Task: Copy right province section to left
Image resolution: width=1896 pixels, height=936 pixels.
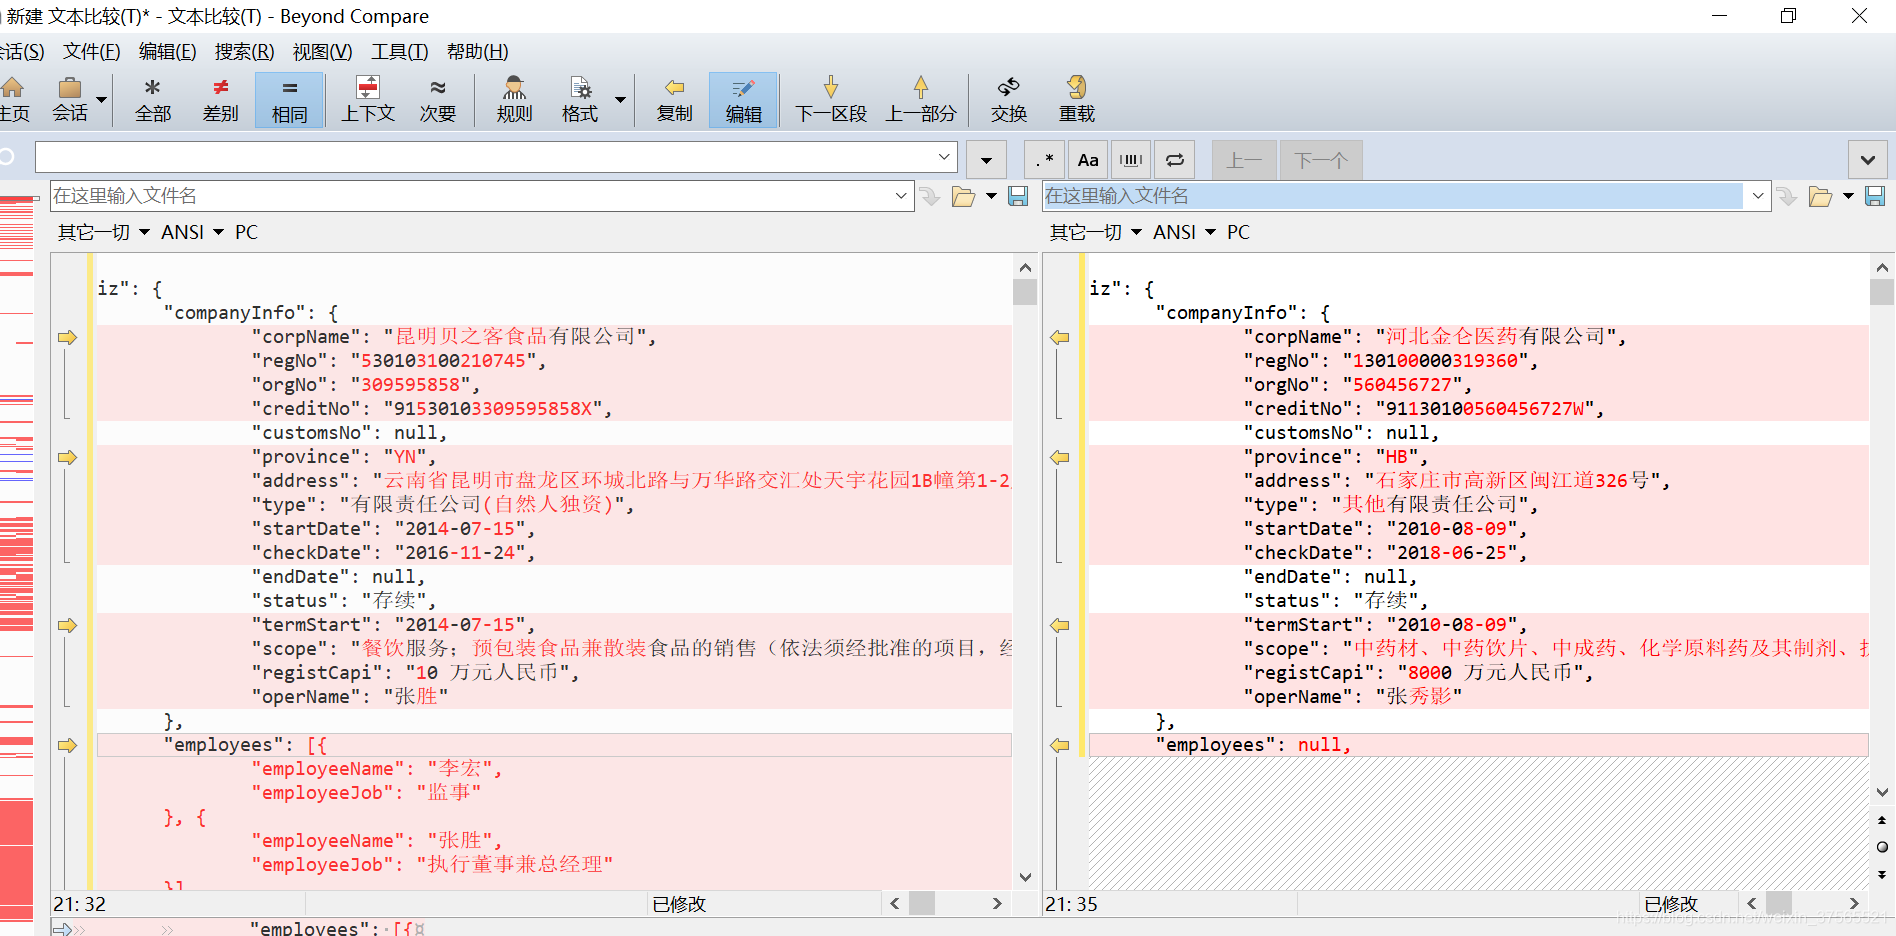Action: coord(1060,457)
